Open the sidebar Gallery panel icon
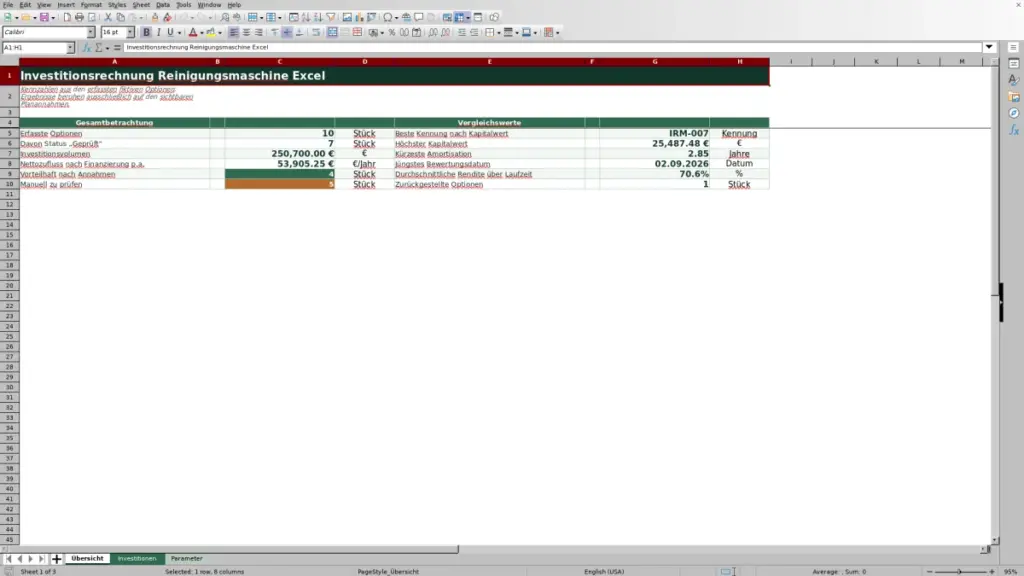Viewport: 1024px width, 576px height. point(1014,97)
